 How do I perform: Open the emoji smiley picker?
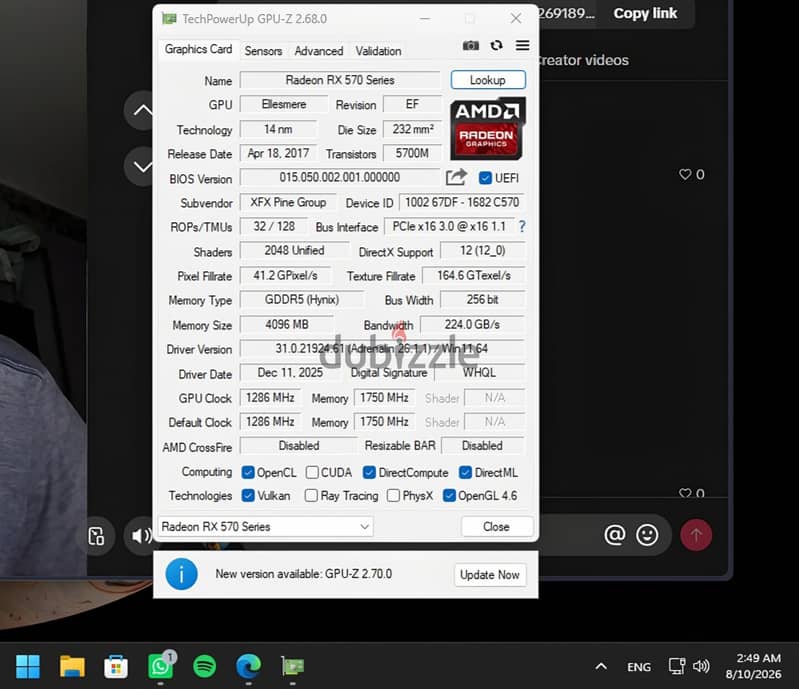(x=647, y=535)
